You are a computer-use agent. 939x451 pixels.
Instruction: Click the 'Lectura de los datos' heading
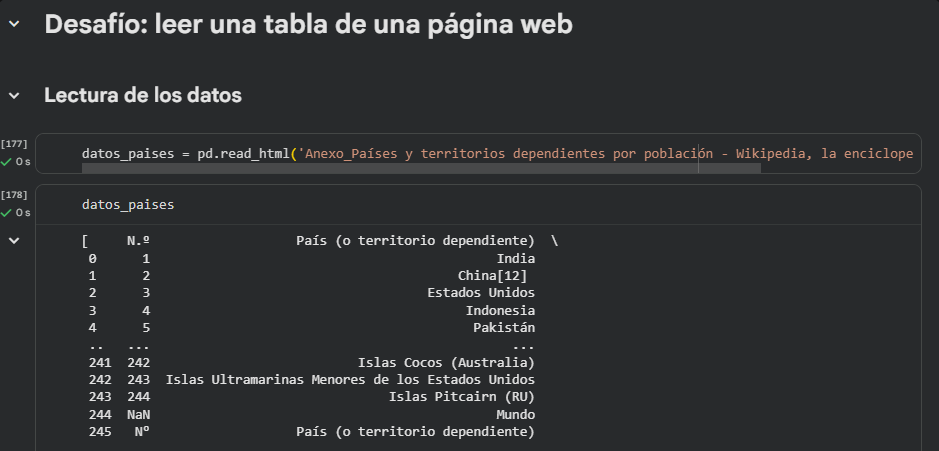pyautogui.click(x=143, y=95)
